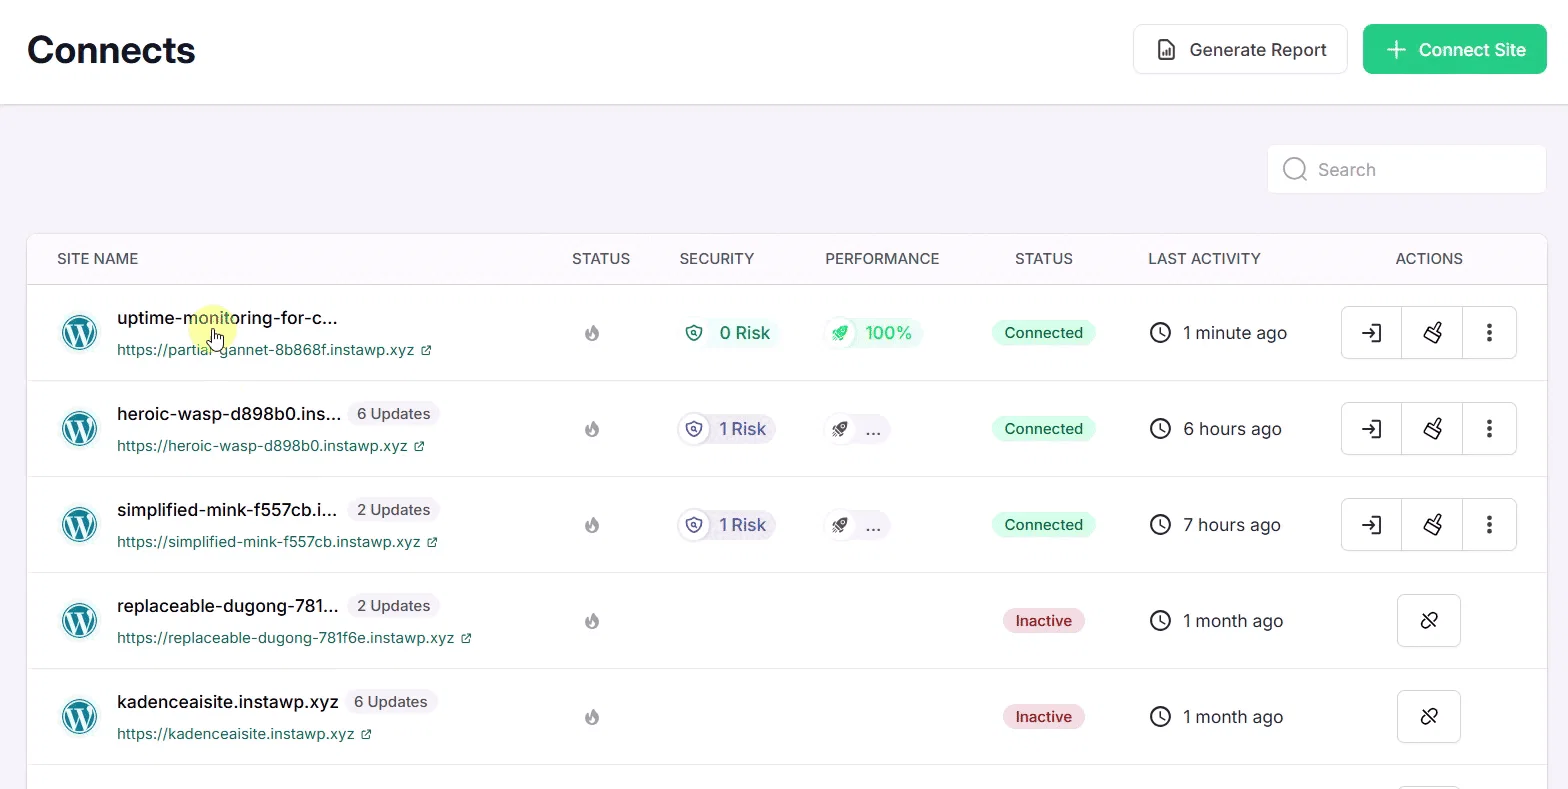Click flame status icon in uptime-monitoring row
This screenshot has width=1568, height=789.
pos(592,333)
